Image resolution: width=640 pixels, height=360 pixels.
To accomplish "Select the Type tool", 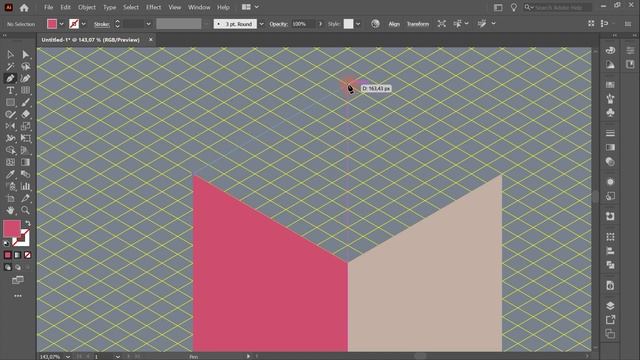I will coord(10,90).
